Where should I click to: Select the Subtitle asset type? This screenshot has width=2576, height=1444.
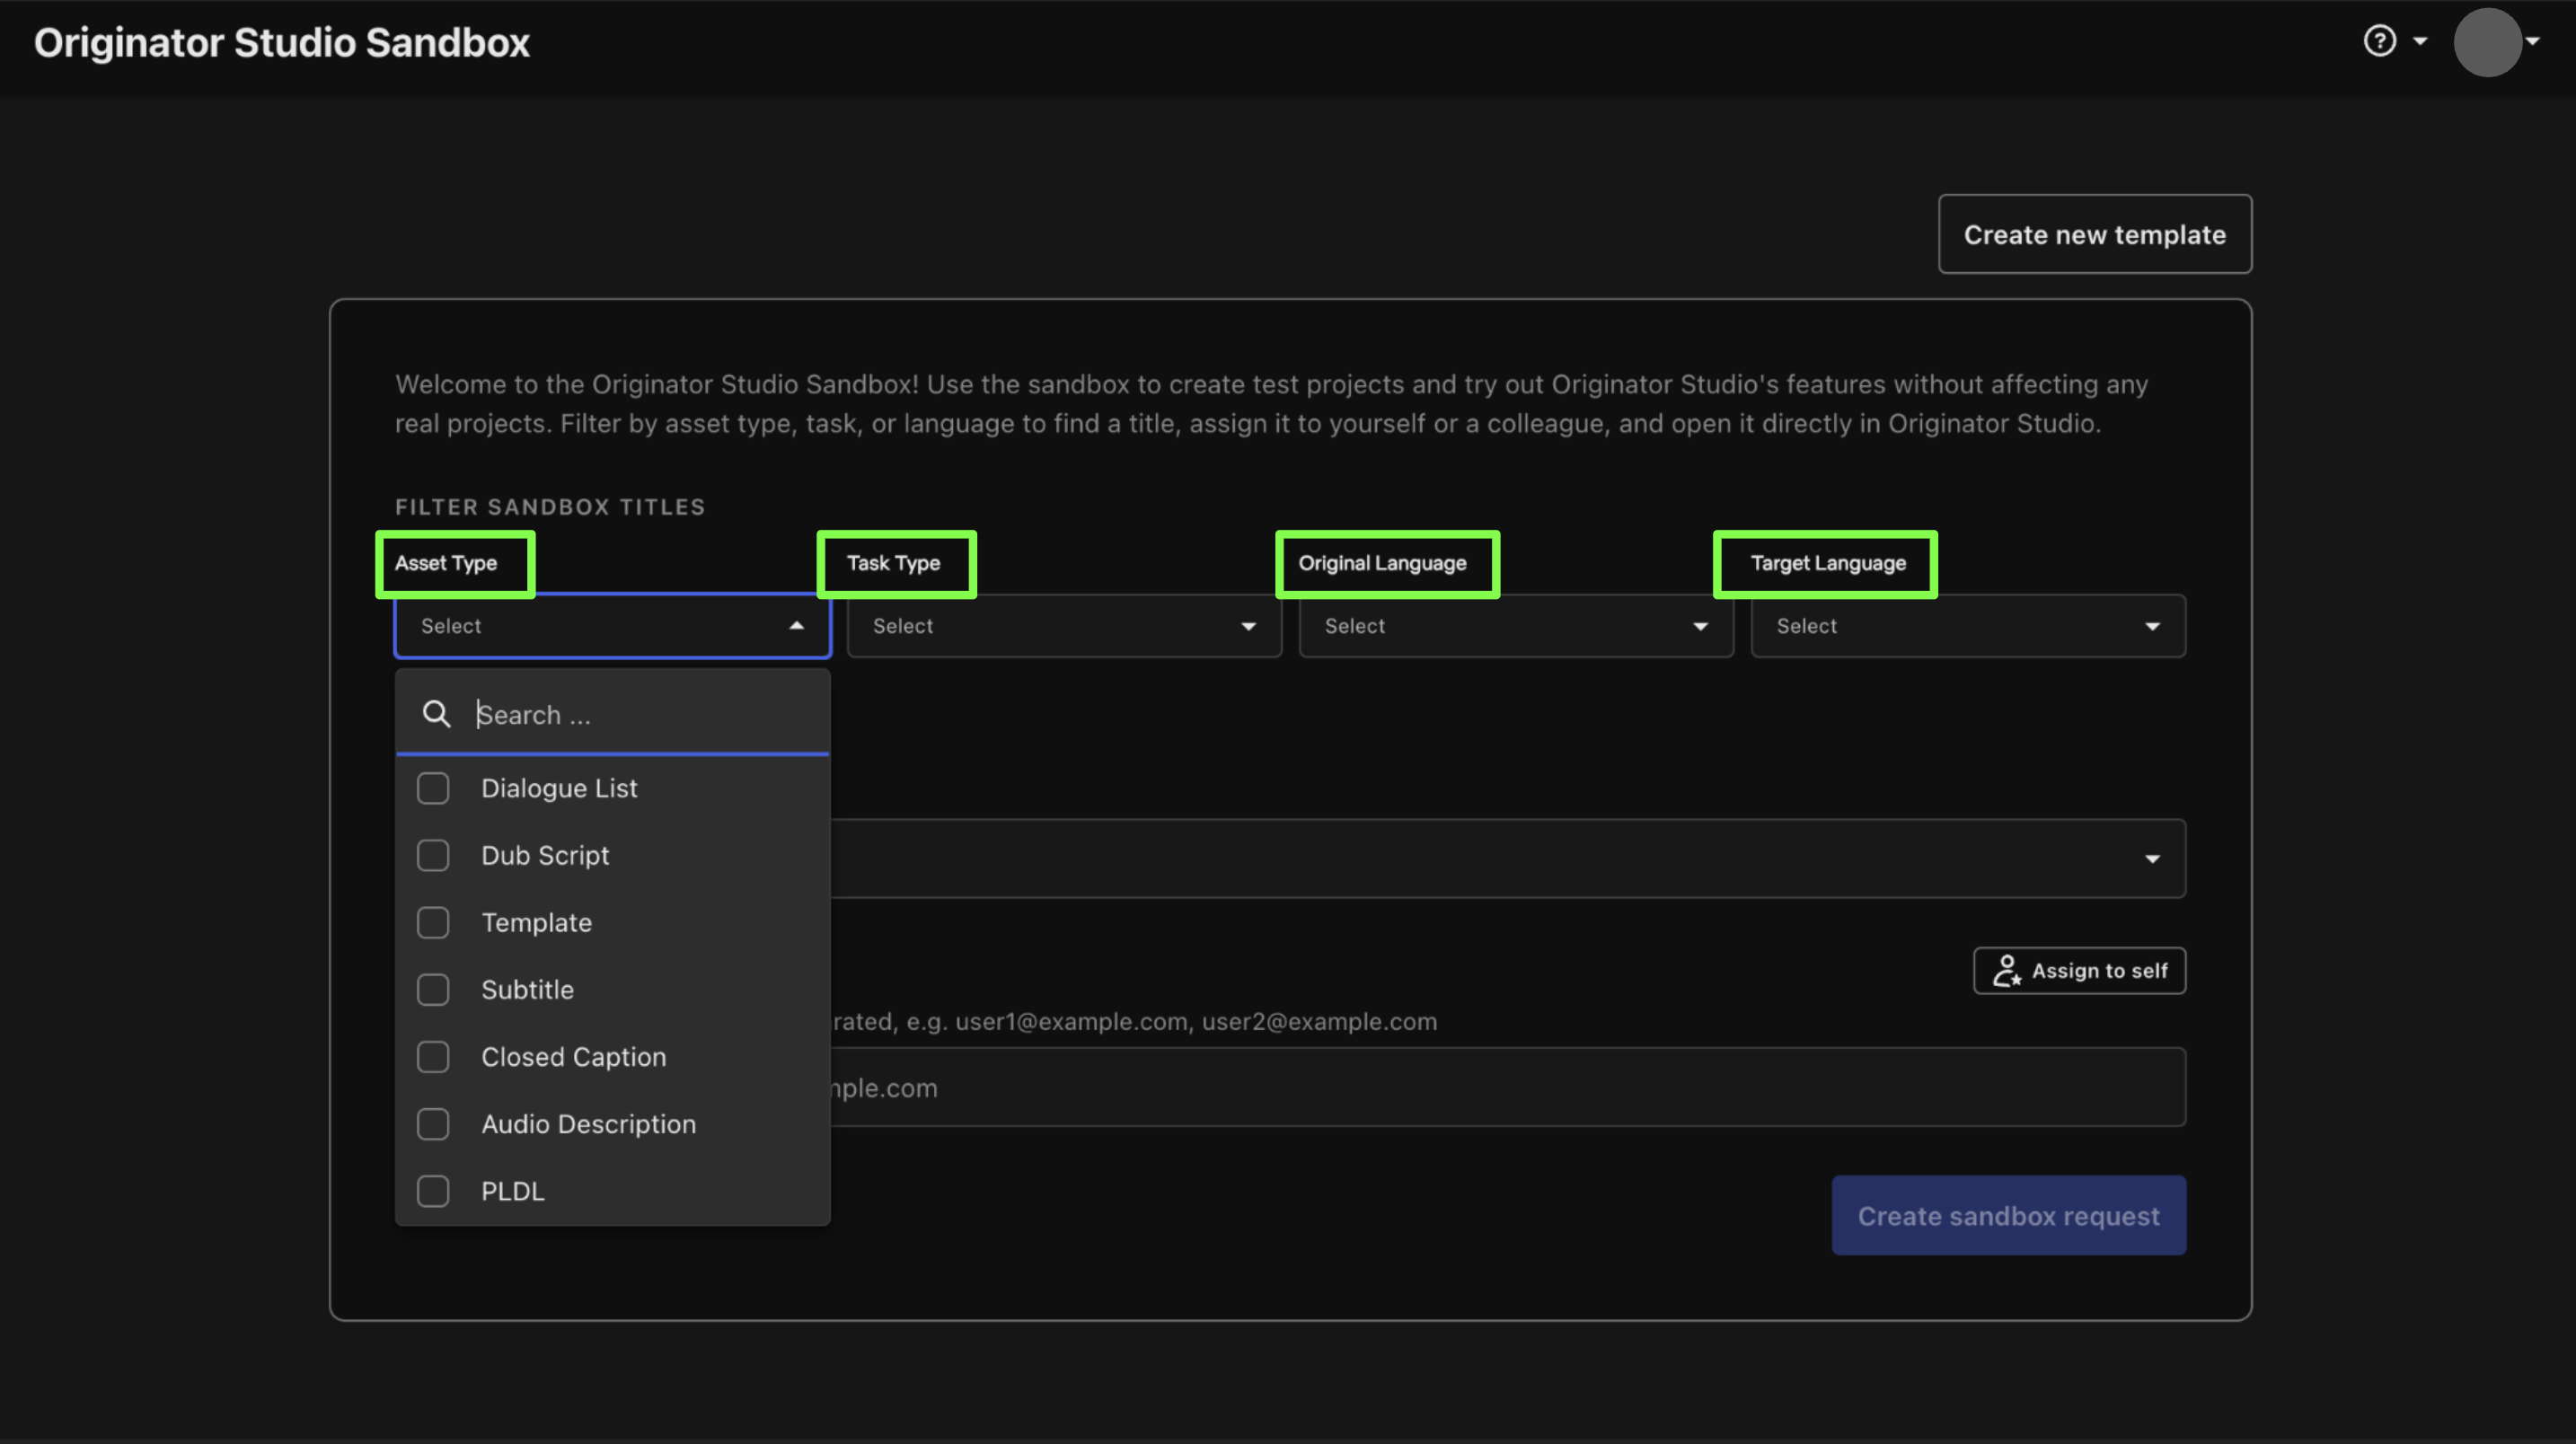point(433,989)
